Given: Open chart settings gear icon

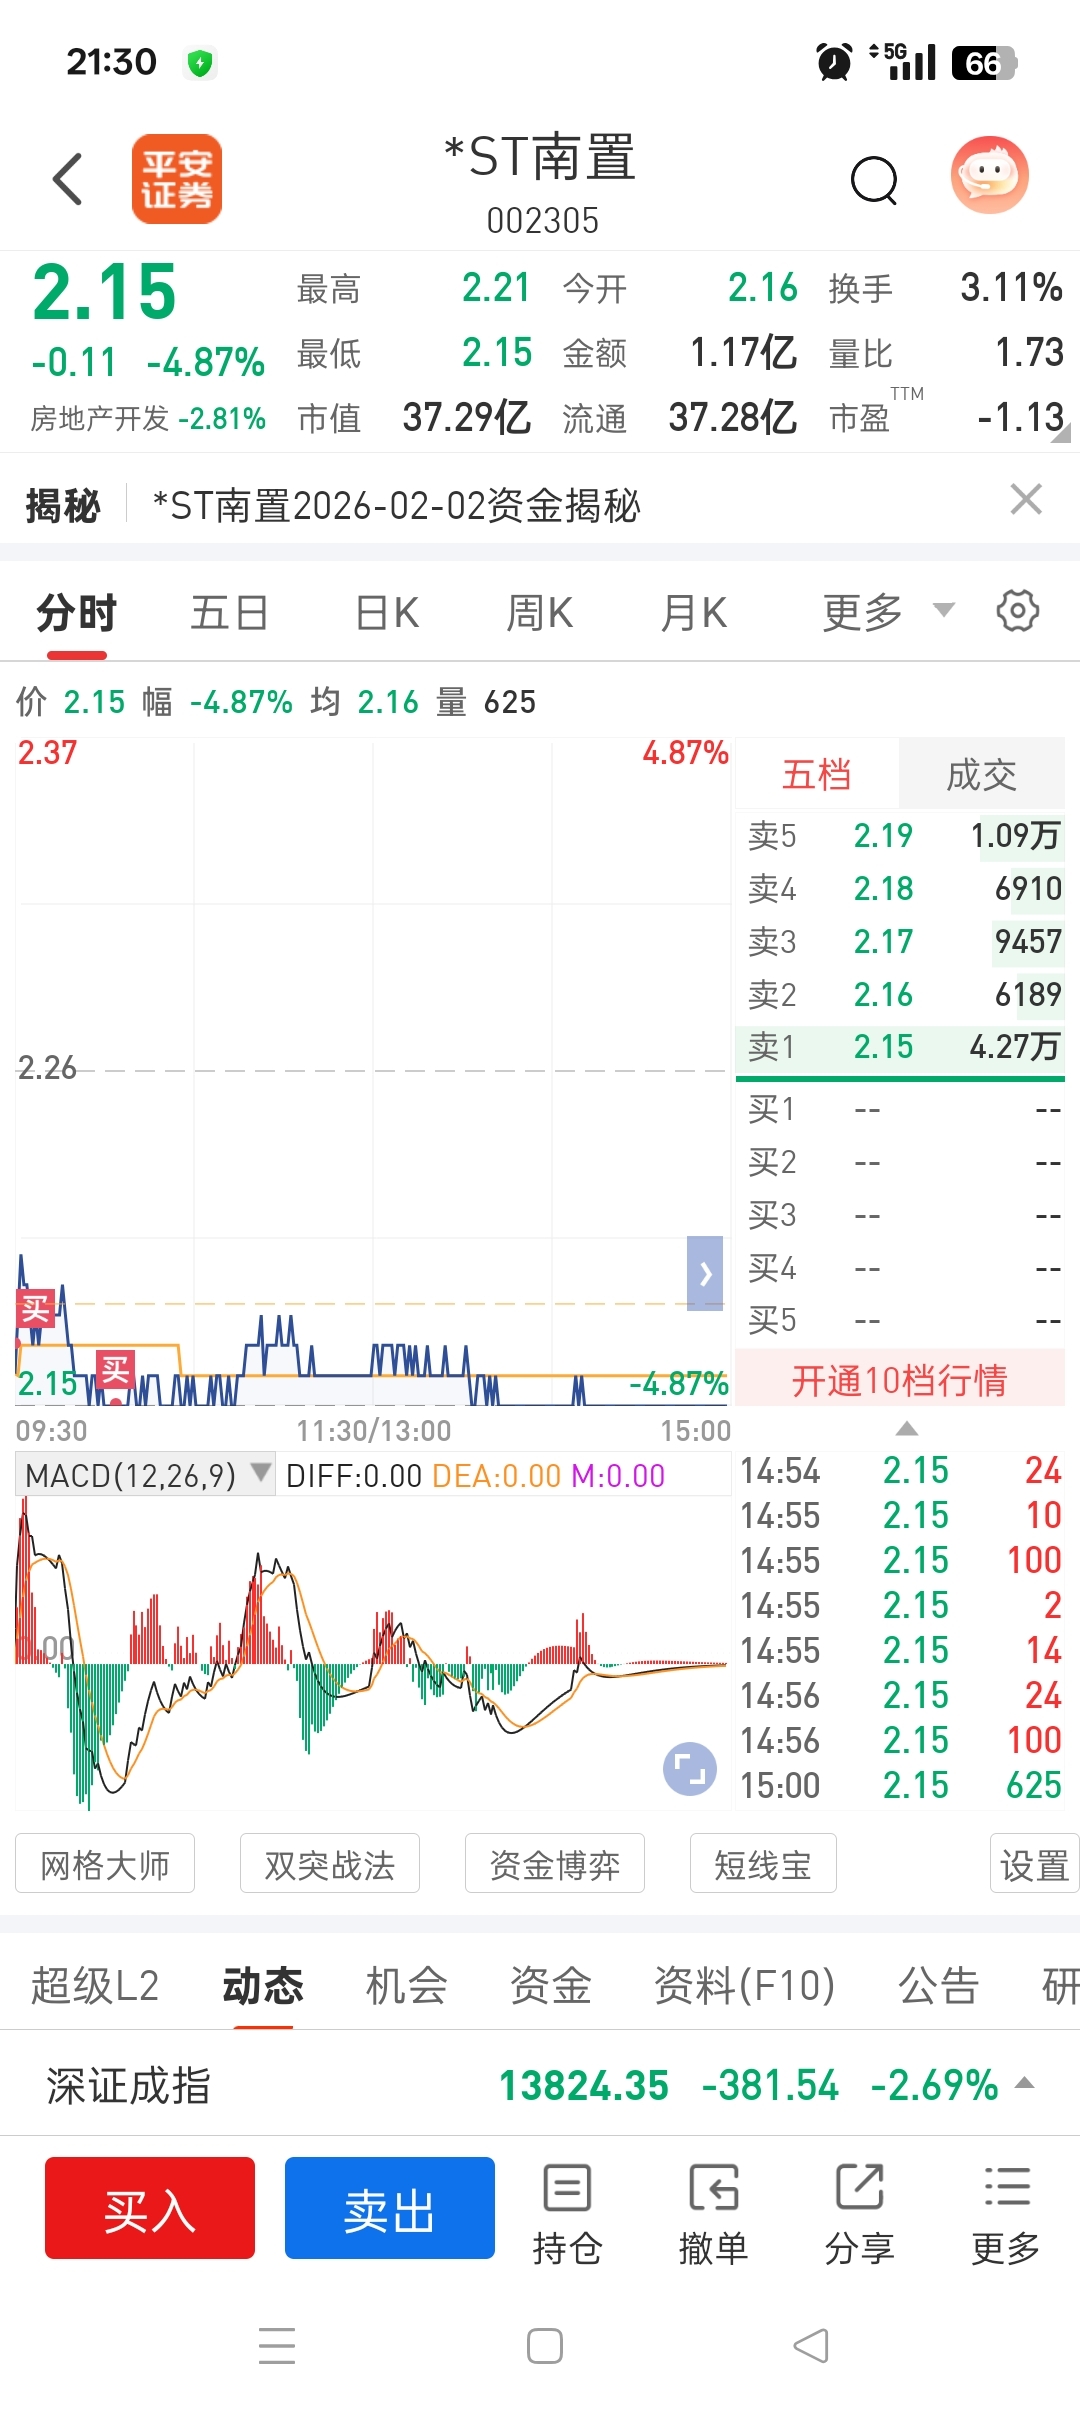Looking at the screenshot, I should [x=1018, y=610].
